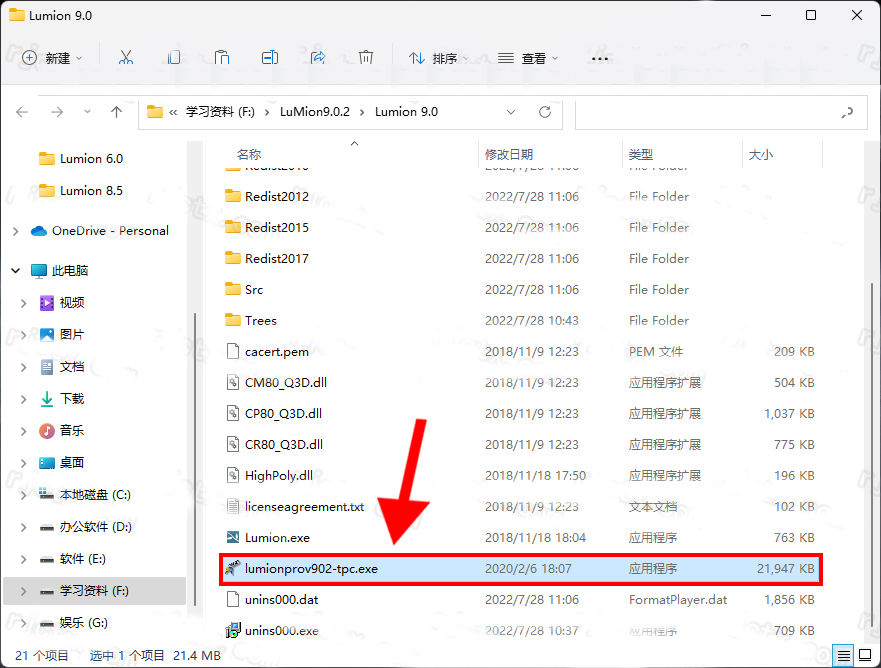
Task: Expand the 本地磁盘 (C:) tree node
Action: coord(23,495)
